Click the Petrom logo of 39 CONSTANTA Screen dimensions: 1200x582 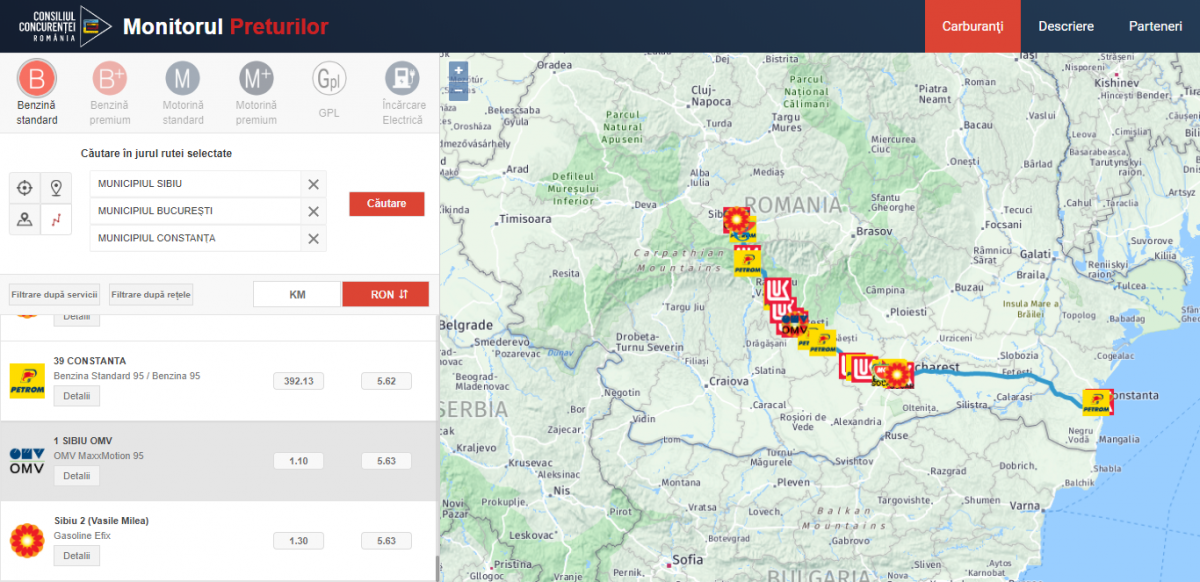[27, 380]
